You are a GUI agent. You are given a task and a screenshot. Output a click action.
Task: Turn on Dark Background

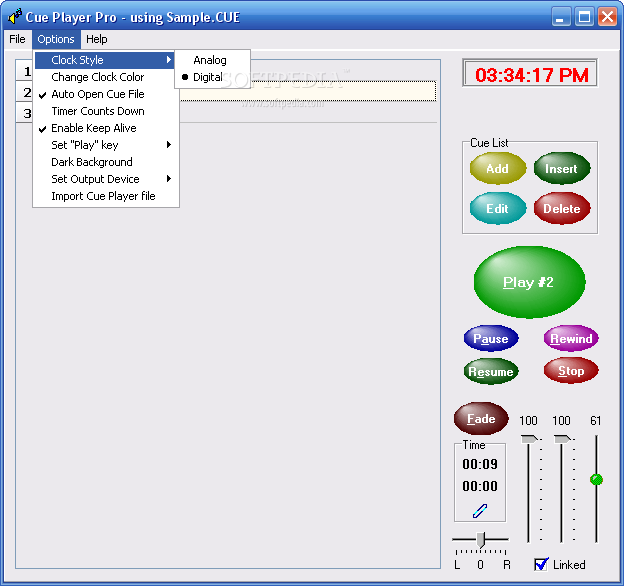tap(105, 162)
